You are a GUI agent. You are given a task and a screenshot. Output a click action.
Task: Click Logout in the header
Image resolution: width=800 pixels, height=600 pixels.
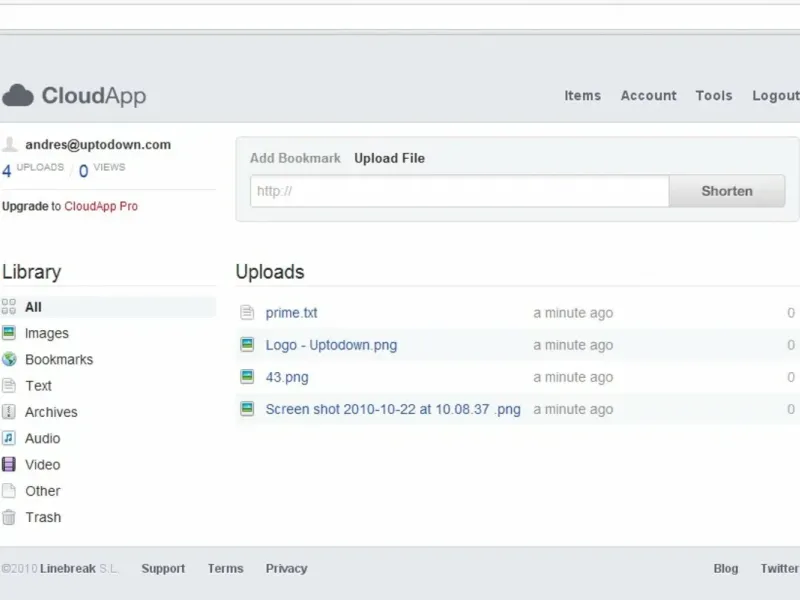click(776, 95)
